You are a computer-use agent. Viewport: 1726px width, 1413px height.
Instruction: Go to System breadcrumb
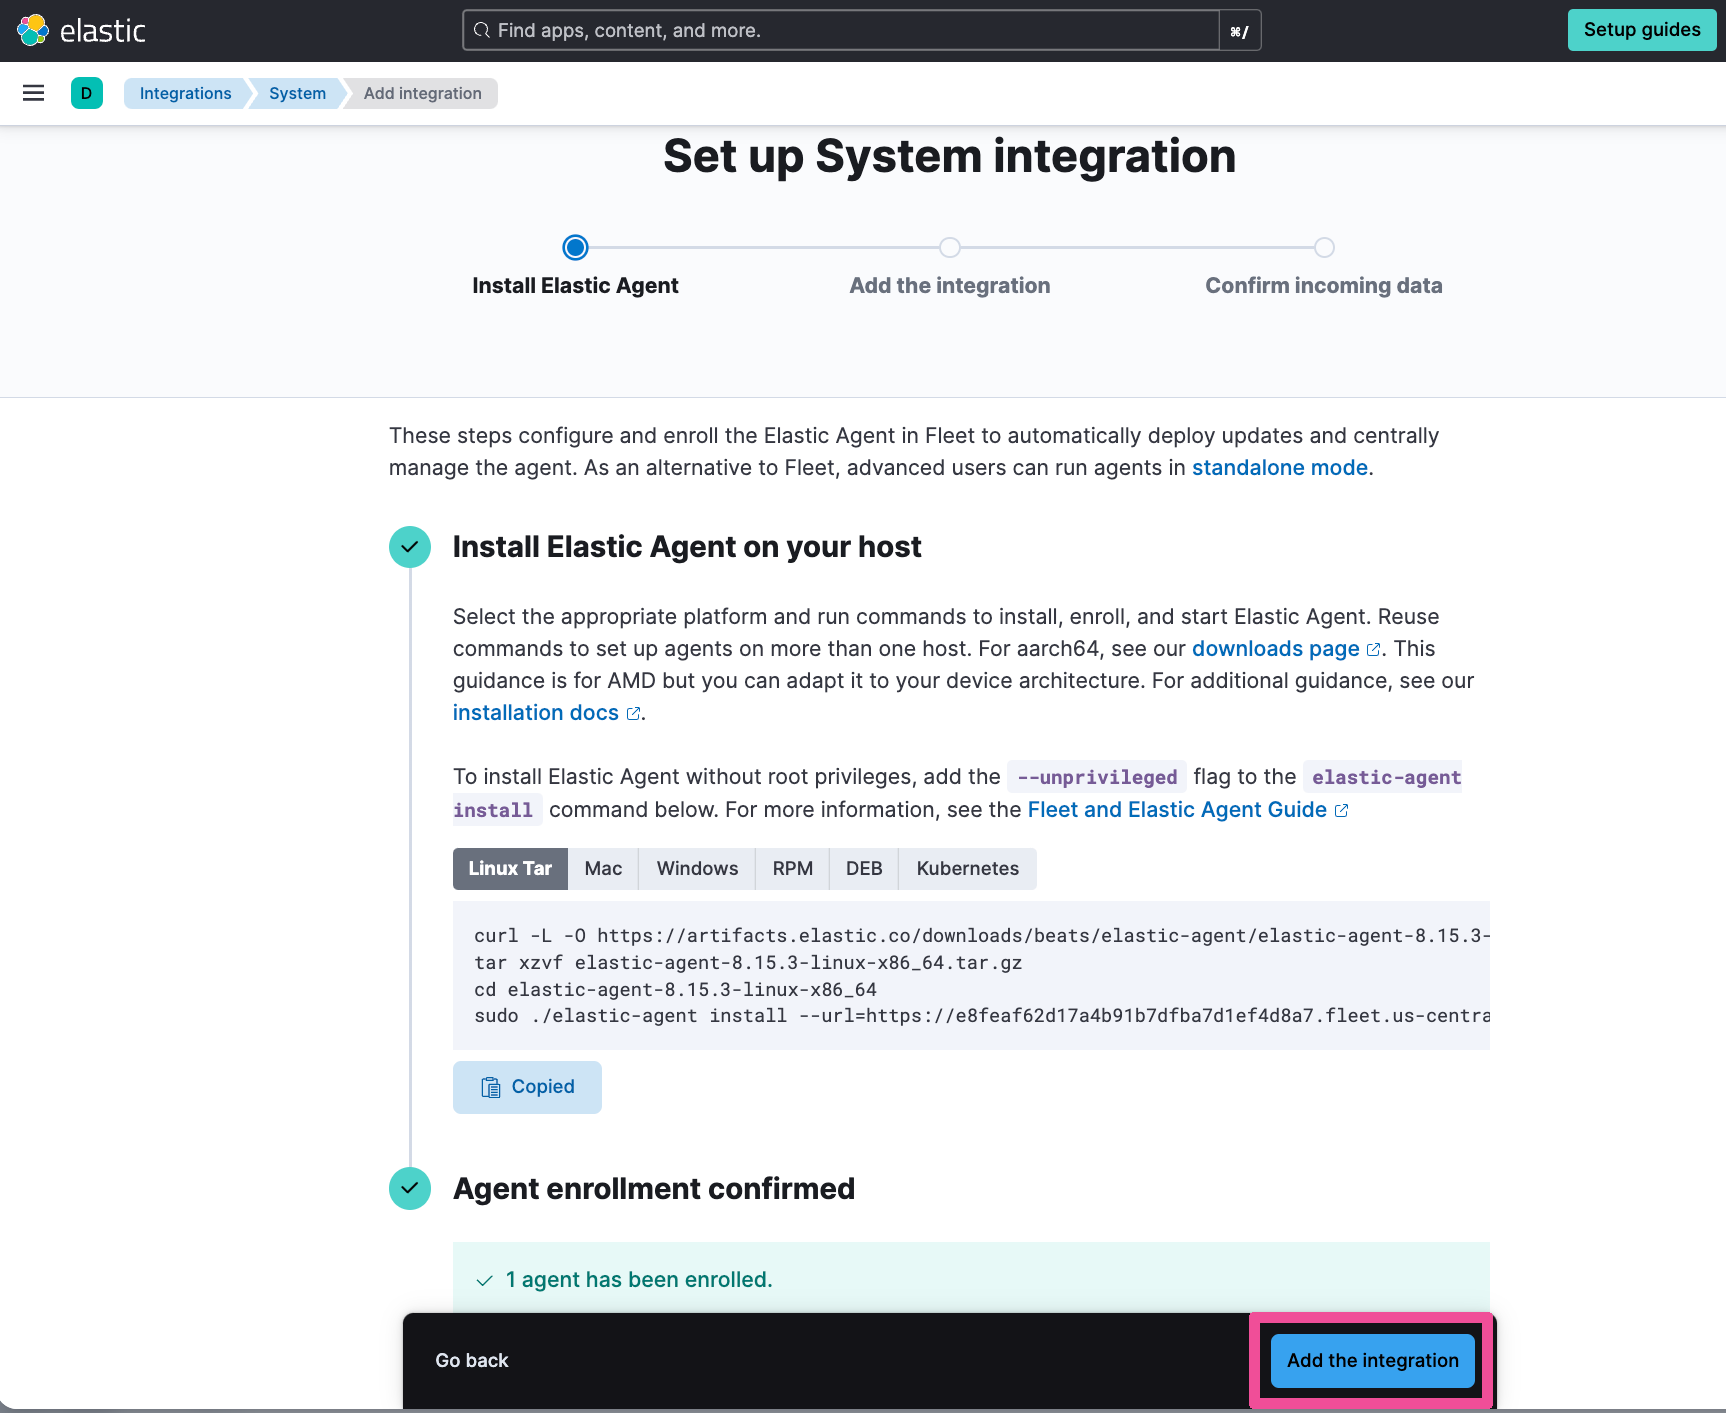[x=297, y=93]
